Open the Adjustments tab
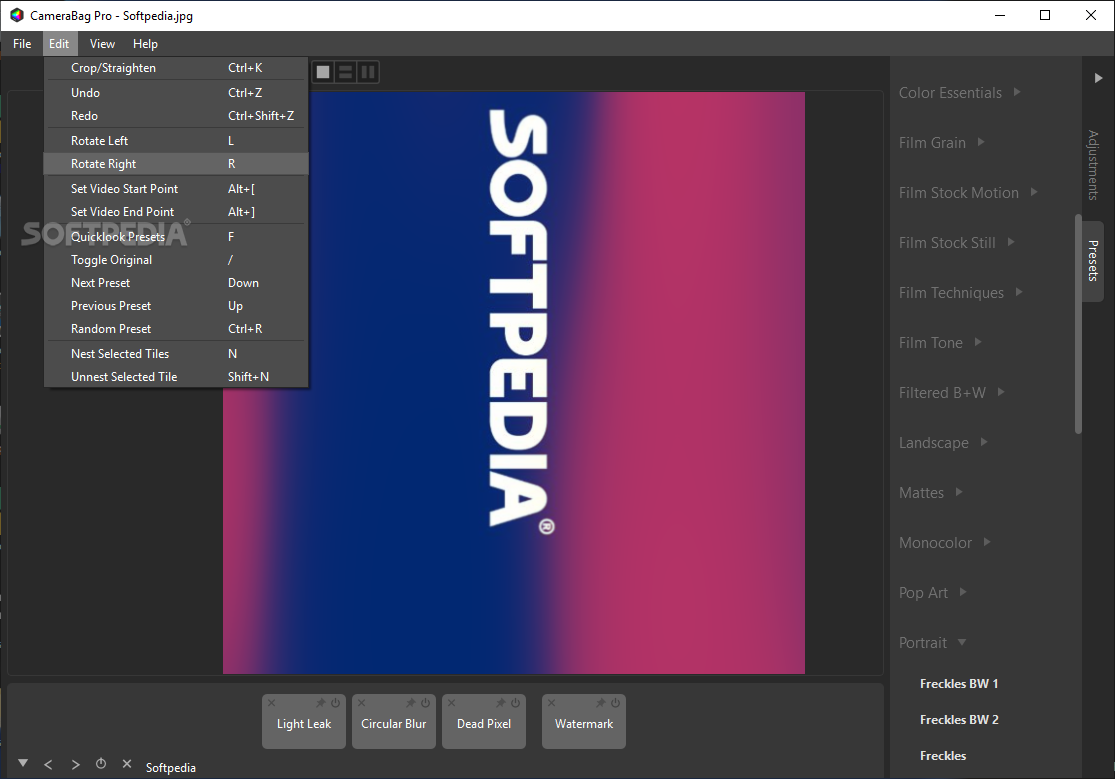Screen dimensions: 1115x779 tap(1092, 164)
